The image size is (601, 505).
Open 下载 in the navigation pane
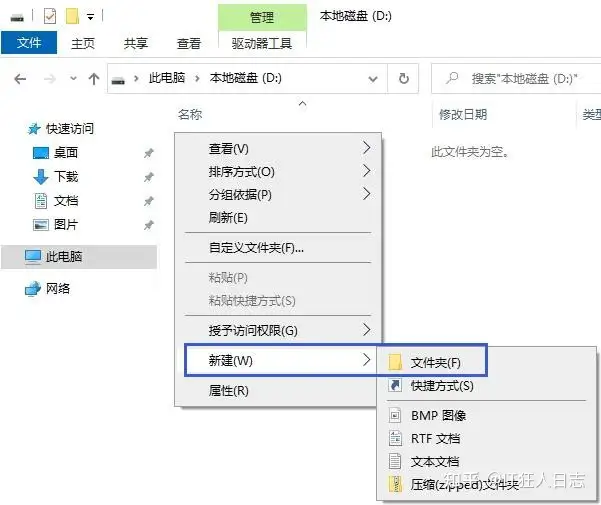56,177
